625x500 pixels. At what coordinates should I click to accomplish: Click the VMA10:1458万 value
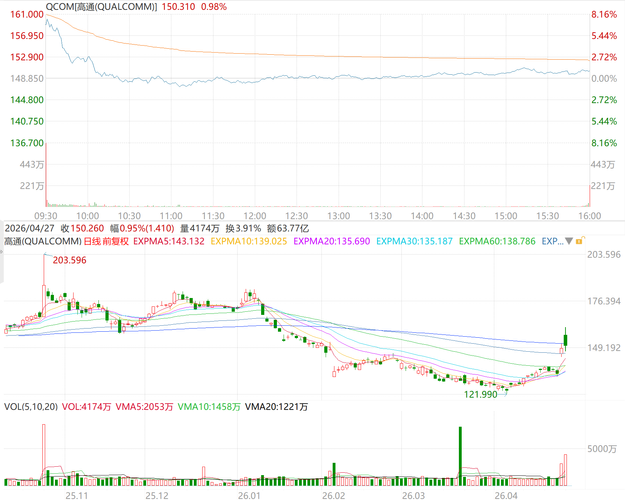tap(209, 407)
